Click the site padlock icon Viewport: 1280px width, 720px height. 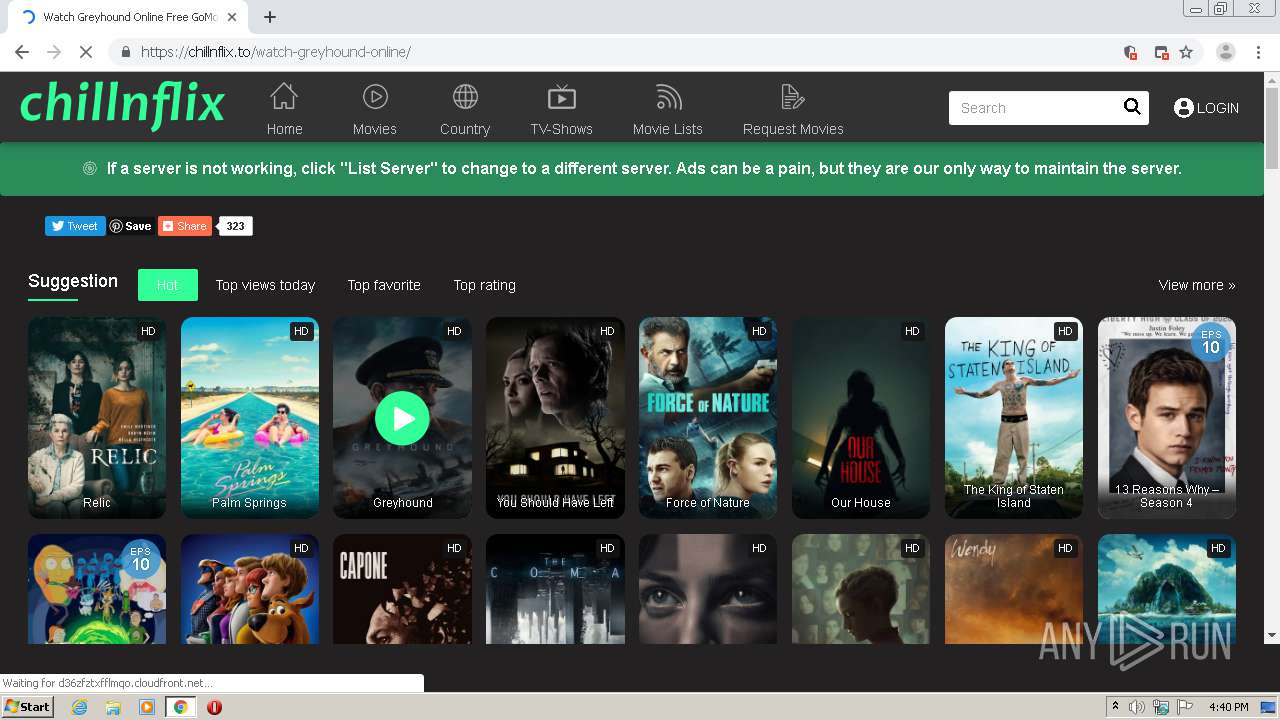[x=125, y=52]
